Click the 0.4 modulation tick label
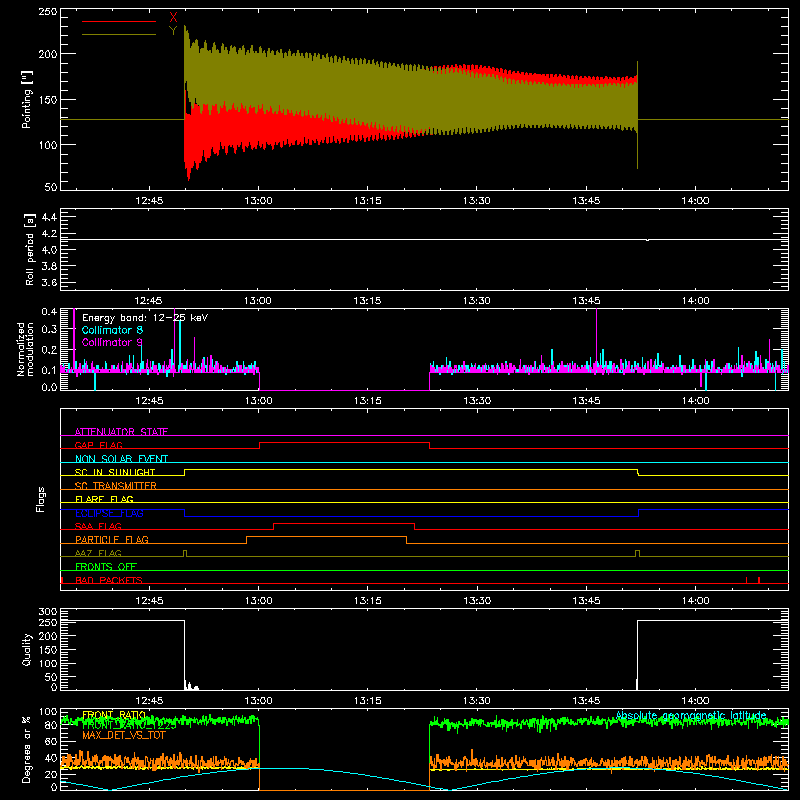This screenshot has width=800, height=800. [x=49, y=311]
